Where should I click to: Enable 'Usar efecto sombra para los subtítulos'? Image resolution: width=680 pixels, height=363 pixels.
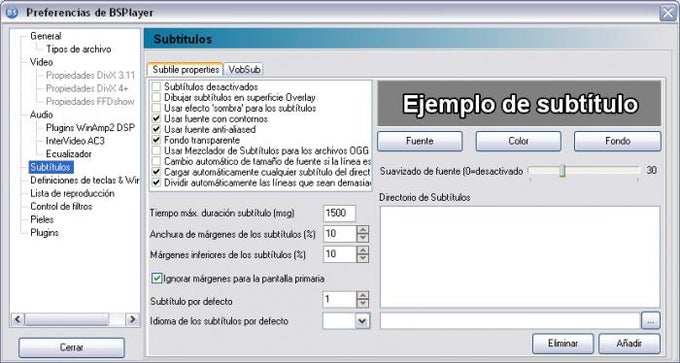156,108
